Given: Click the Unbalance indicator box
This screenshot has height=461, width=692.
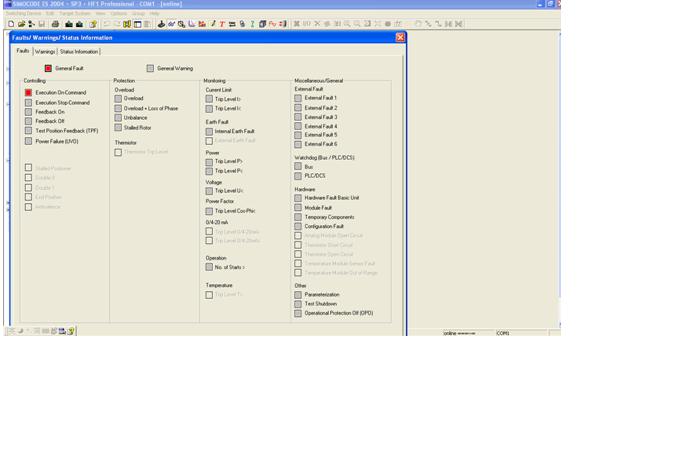Looking at the screenshot, I should click(118, 118).
